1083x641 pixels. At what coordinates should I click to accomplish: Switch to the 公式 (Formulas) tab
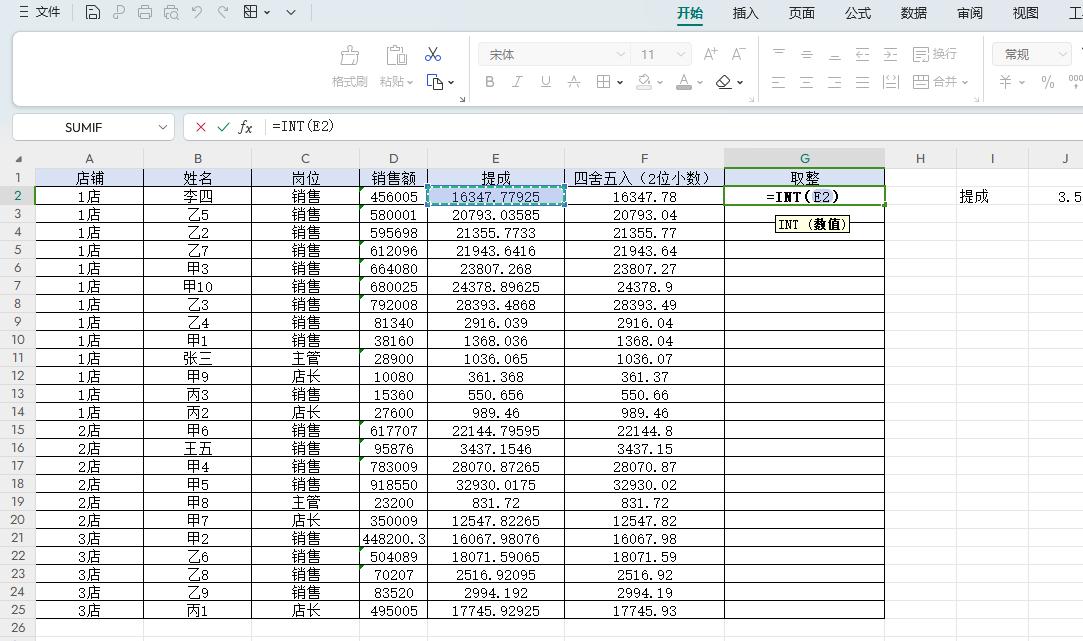[x=857, y=12]
